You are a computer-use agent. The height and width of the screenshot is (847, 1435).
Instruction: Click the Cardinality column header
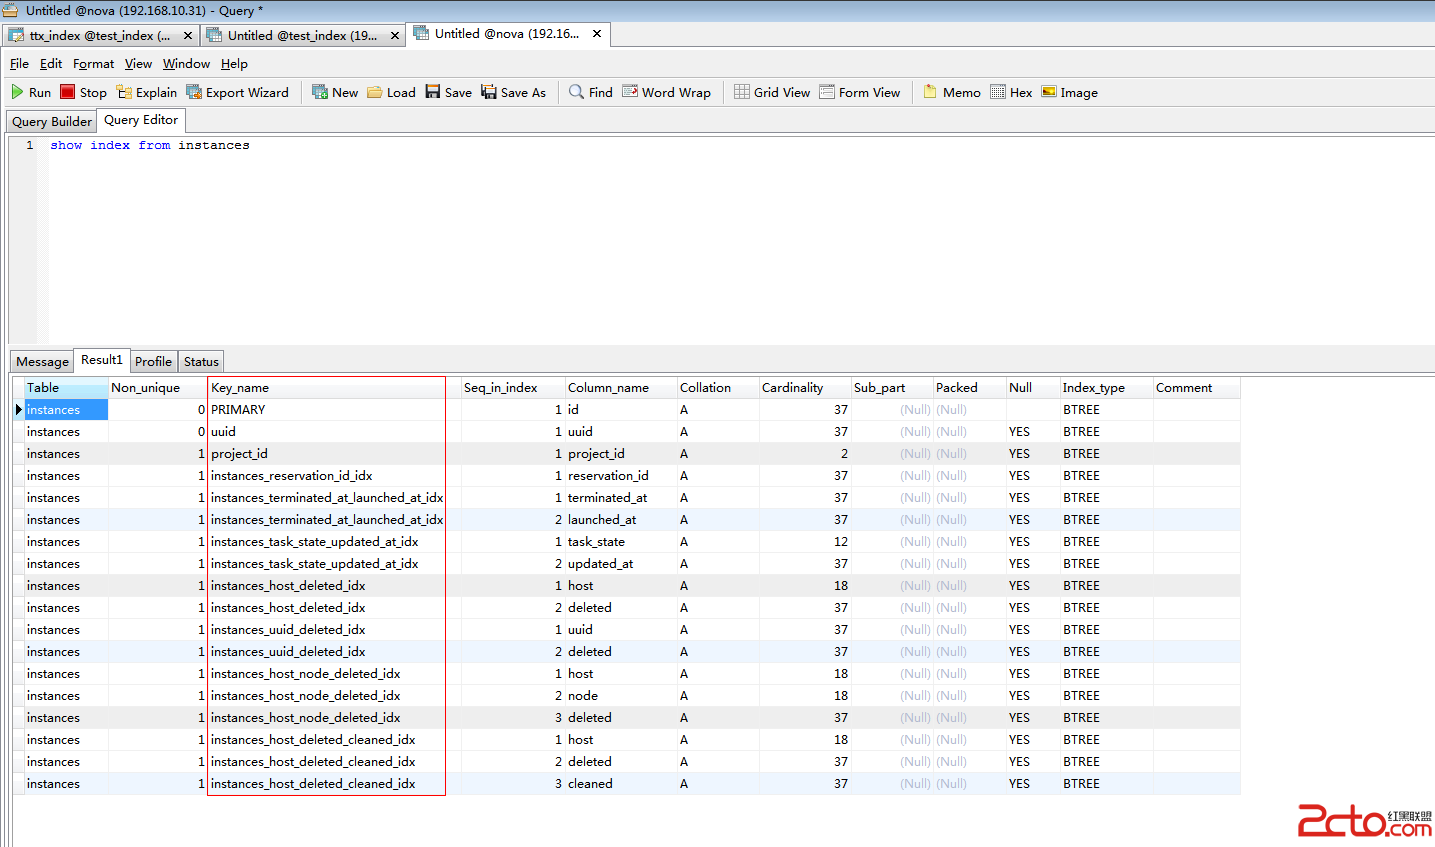805,387
